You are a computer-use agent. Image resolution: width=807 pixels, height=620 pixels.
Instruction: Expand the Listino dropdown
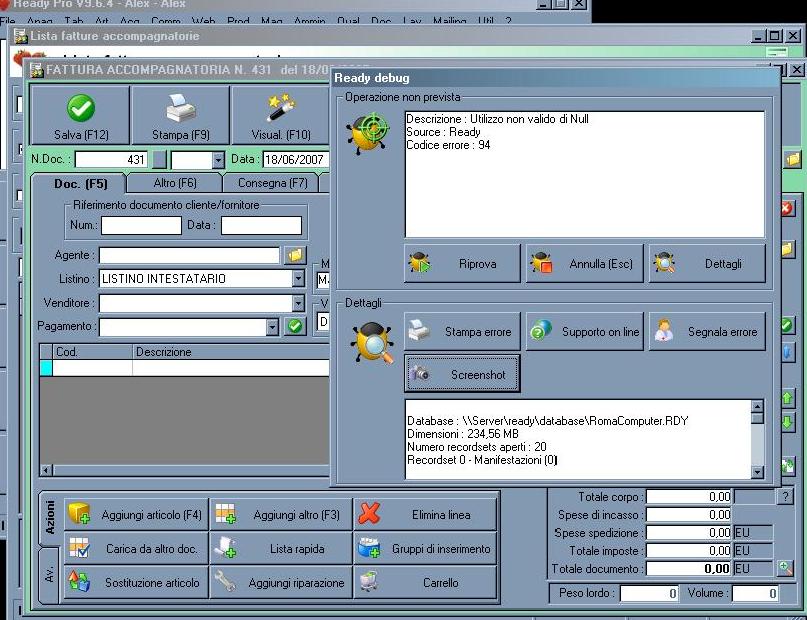pos(298,278)
